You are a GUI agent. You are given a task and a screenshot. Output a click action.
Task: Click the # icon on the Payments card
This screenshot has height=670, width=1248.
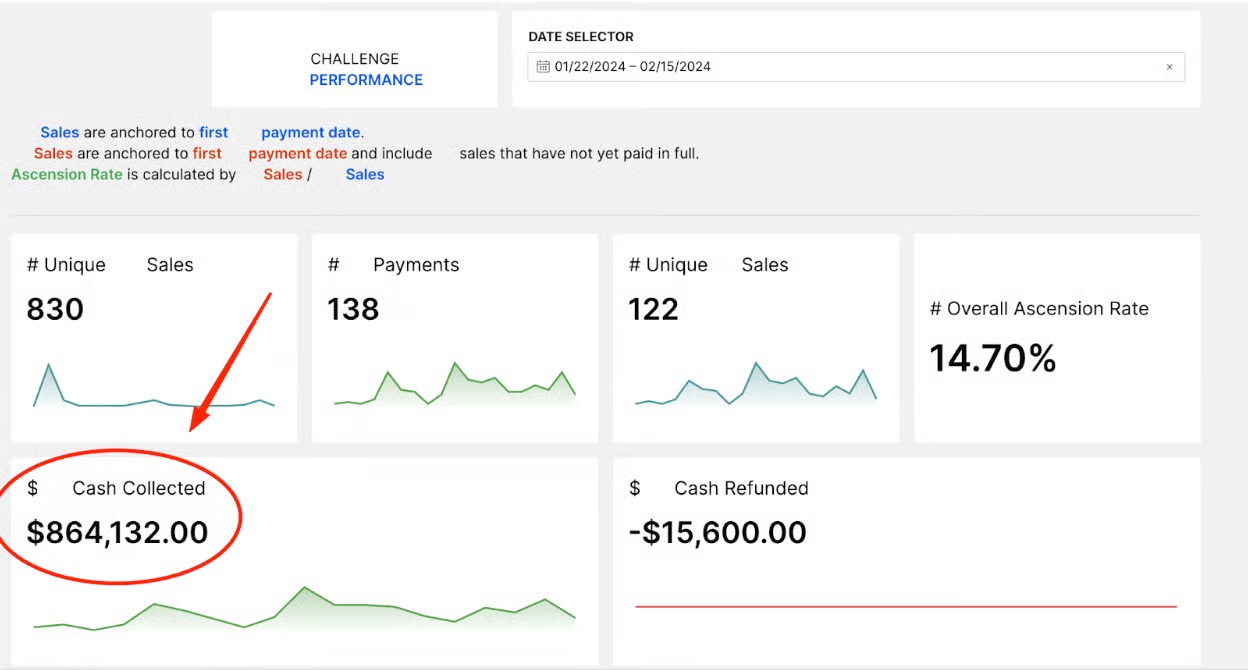pos(334,264)
